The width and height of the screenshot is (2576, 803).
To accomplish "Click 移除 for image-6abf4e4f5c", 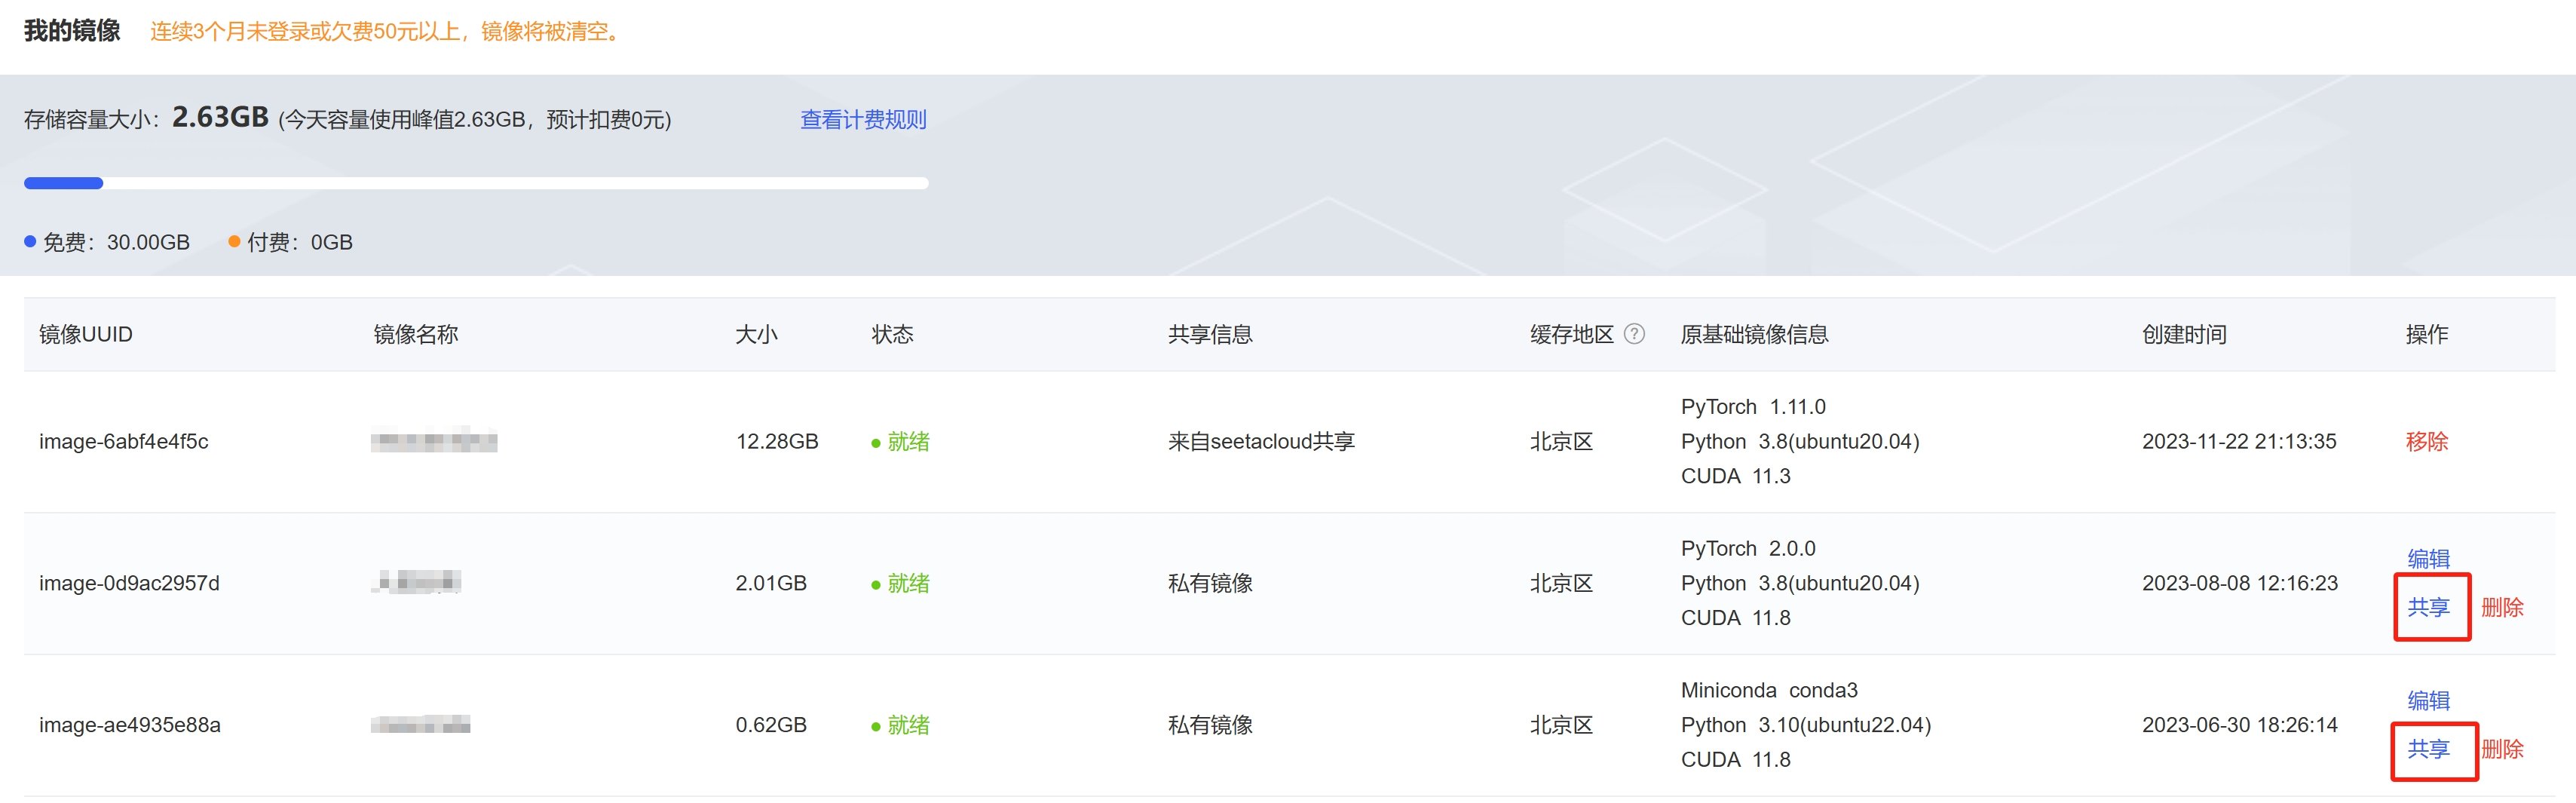I will pos(2426,441).
